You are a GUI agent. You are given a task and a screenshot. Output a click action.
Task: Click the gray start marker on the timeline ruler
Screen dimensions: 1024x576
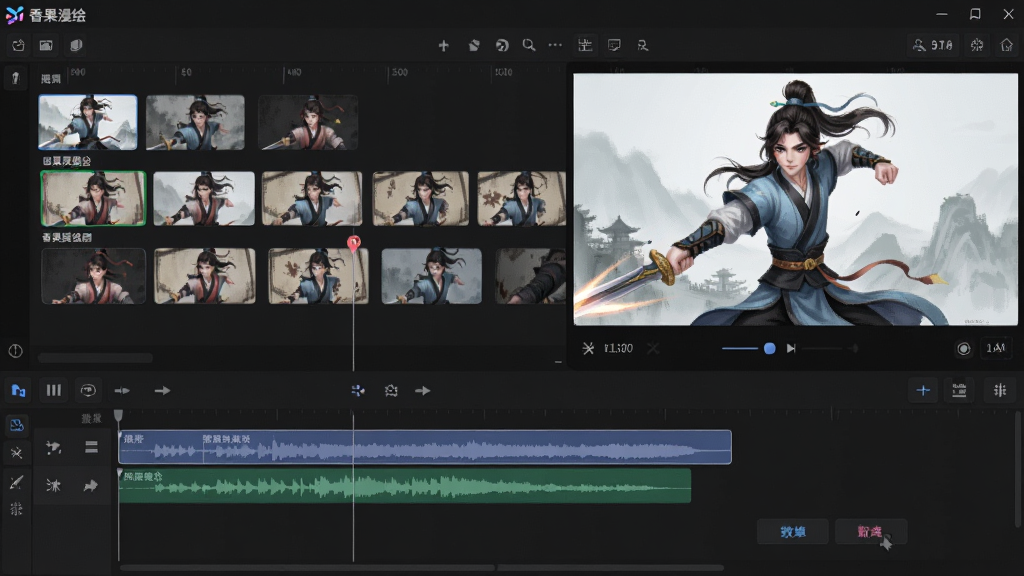click(x=118, y=415)
